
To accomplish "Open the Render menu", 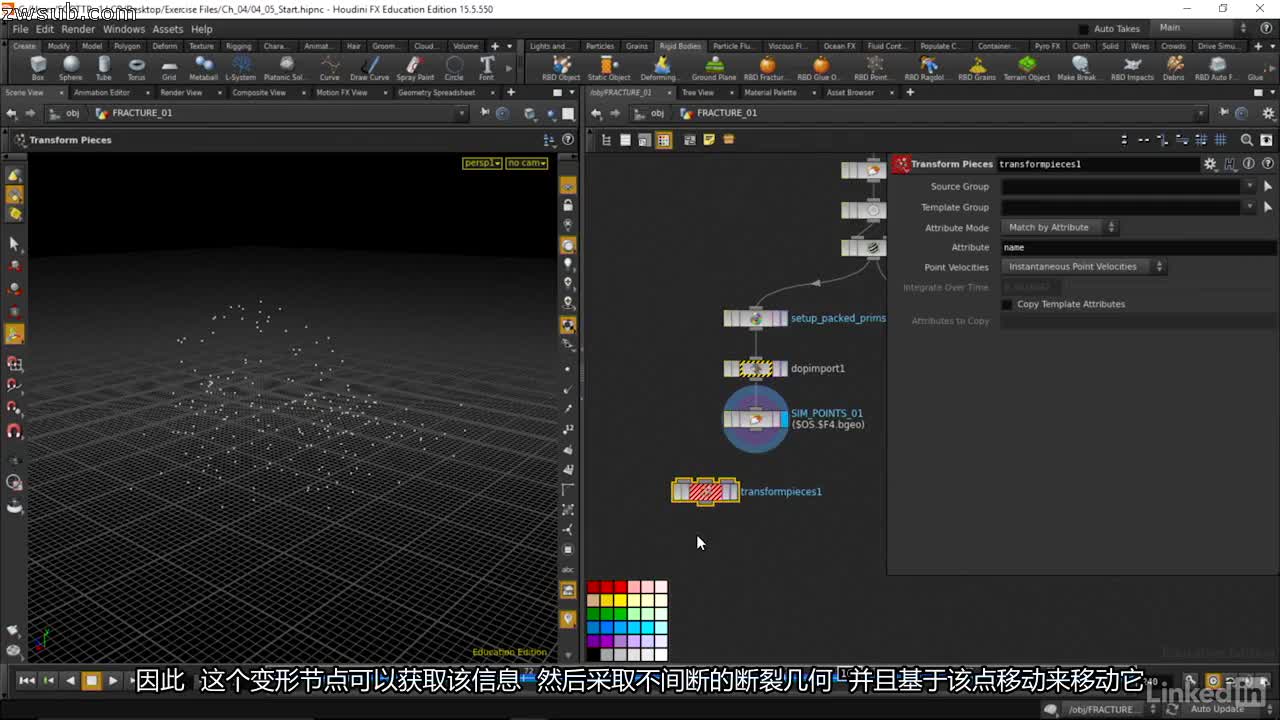I will pos(77,29).
